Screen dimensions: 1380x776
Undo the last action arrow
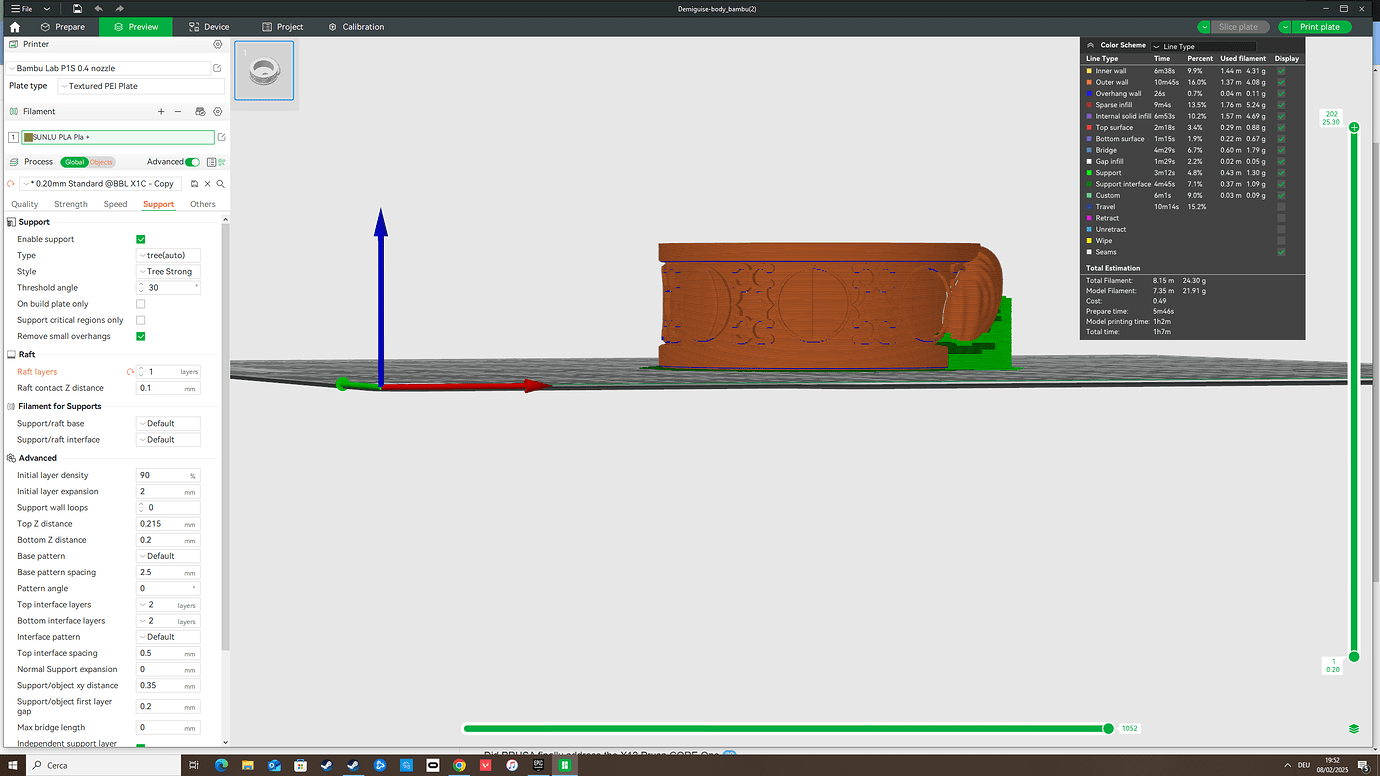[x=98, y=9]
